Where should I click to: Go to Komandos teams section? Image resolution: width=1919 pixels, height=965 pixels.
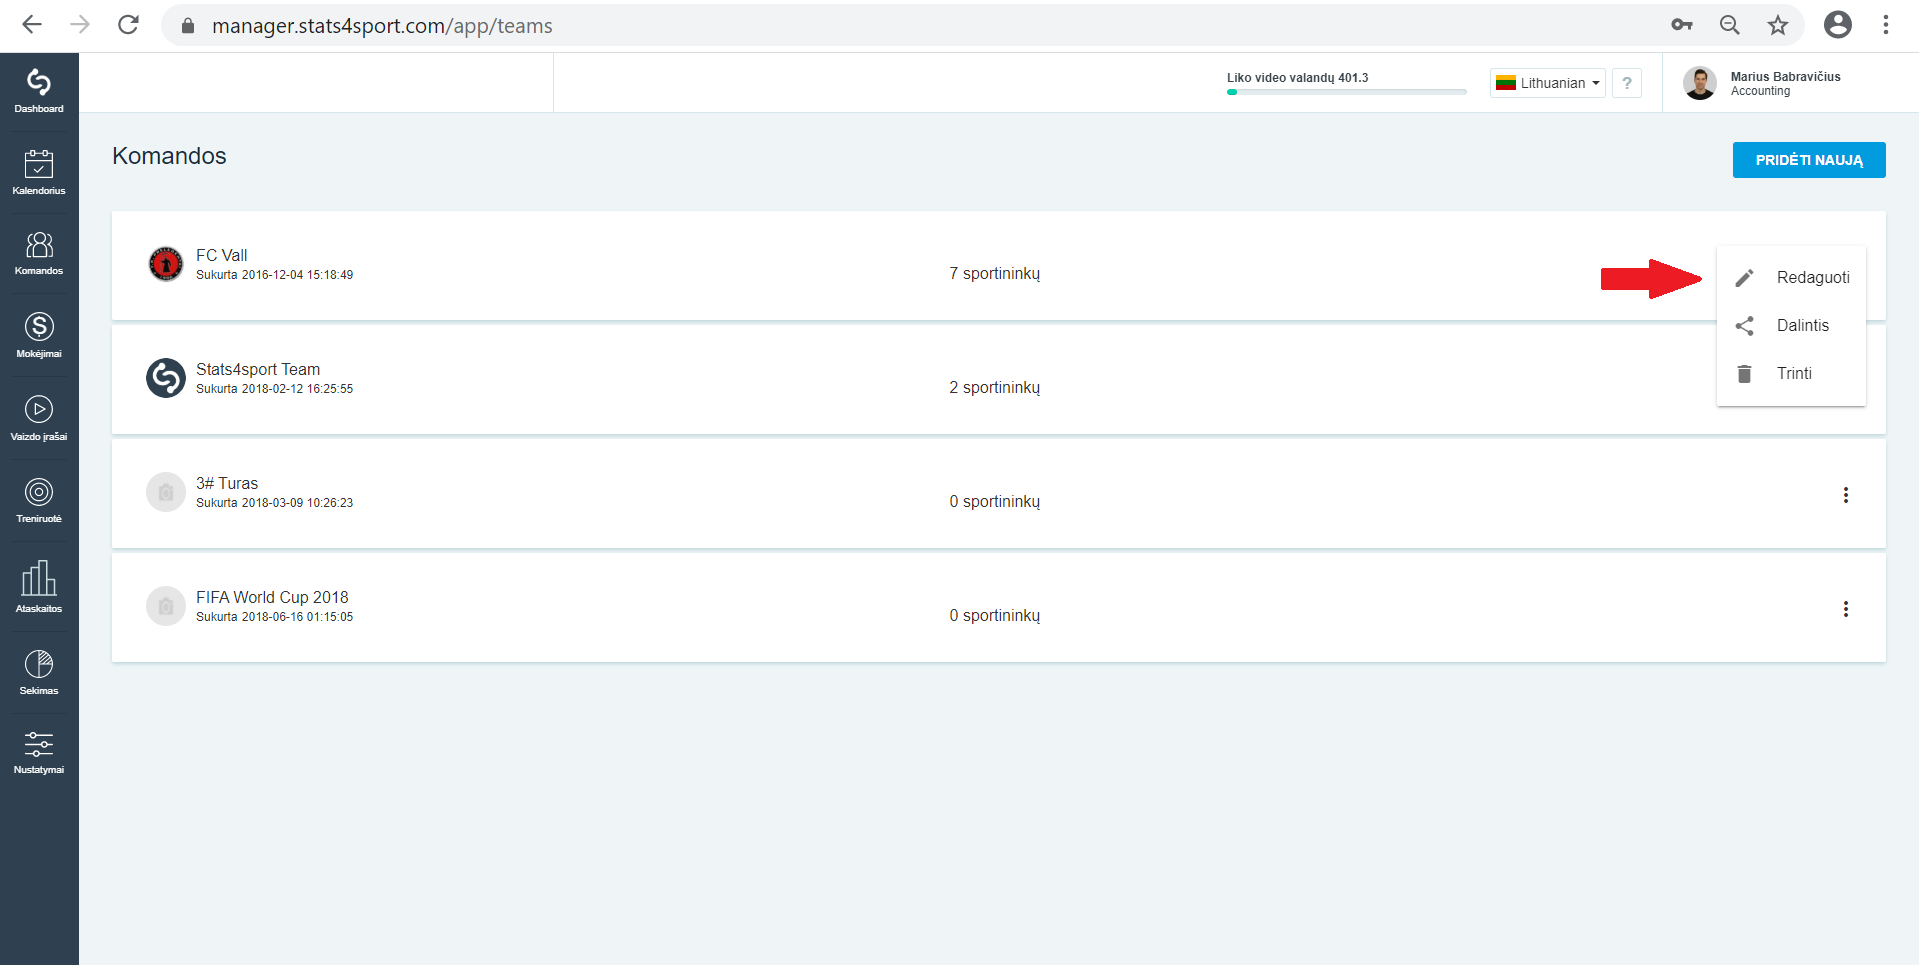click(x=39, y=253)
